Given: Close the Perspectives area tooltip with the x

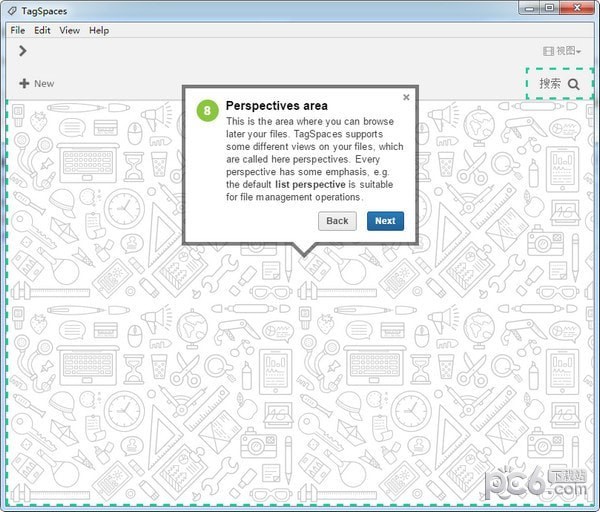Looking at the screenshot, I should (406, 98).
